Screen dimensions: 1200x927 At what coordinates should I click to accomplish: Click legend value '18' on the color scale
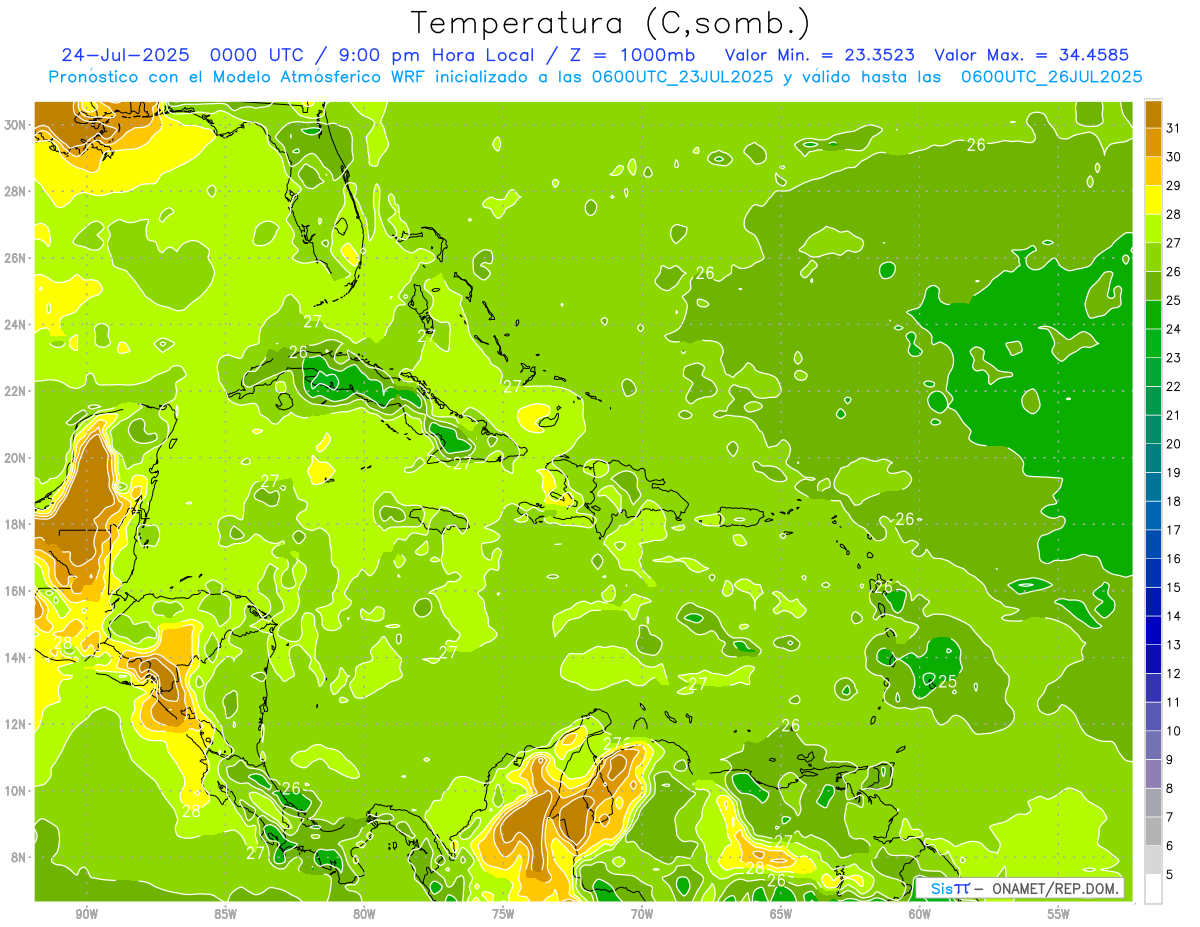click(1174, 501)
